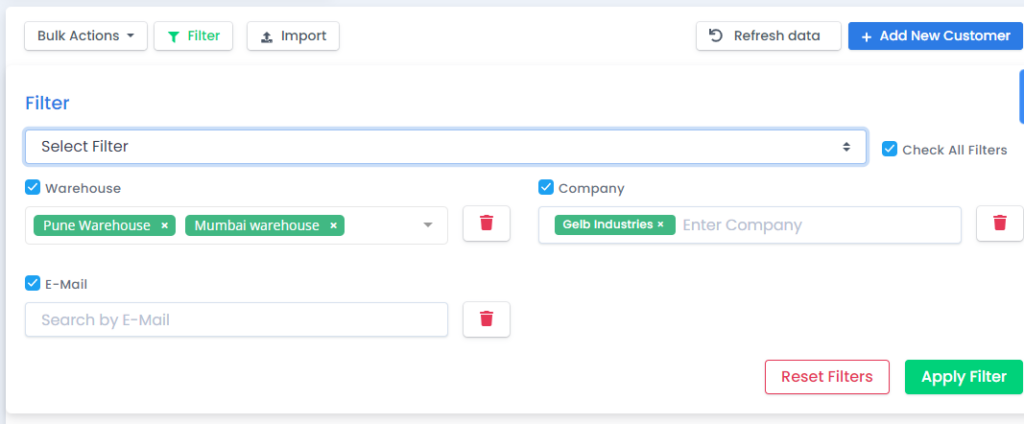Remove the Gelb Industries tag

pos(660,225)
